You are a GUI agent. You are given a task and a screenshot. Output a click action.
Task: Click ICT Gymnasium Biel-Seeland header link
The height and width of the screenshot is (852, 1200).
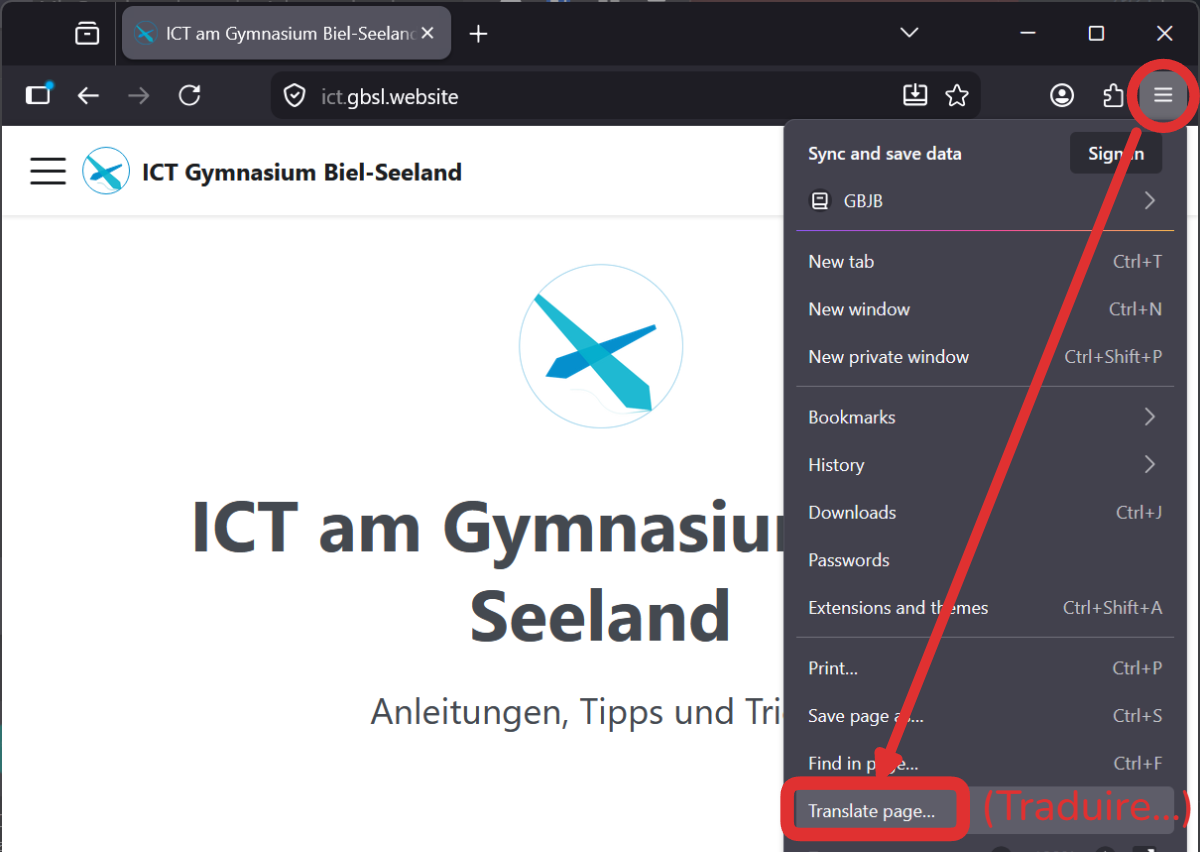[302, 172]
